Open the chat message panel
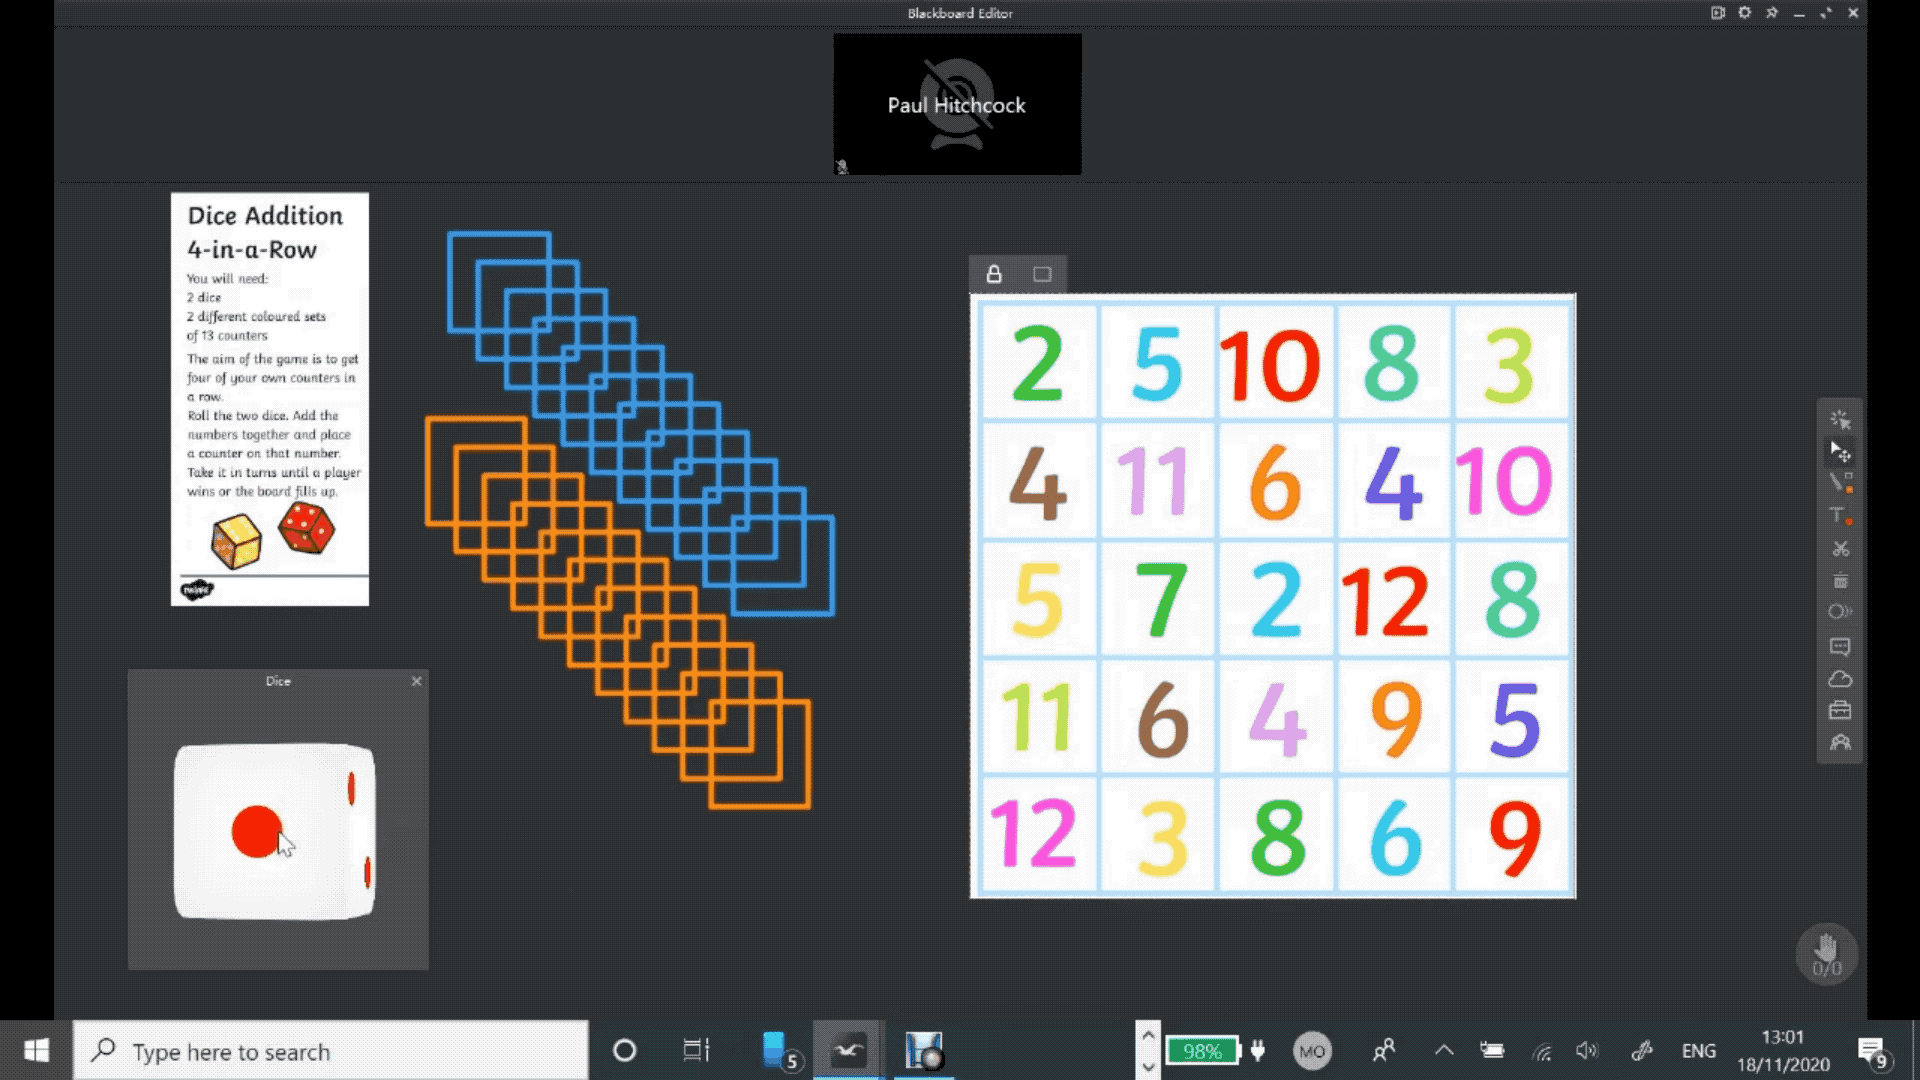The height and width of the screenshot is (1080, 1920). point(1840,647)
